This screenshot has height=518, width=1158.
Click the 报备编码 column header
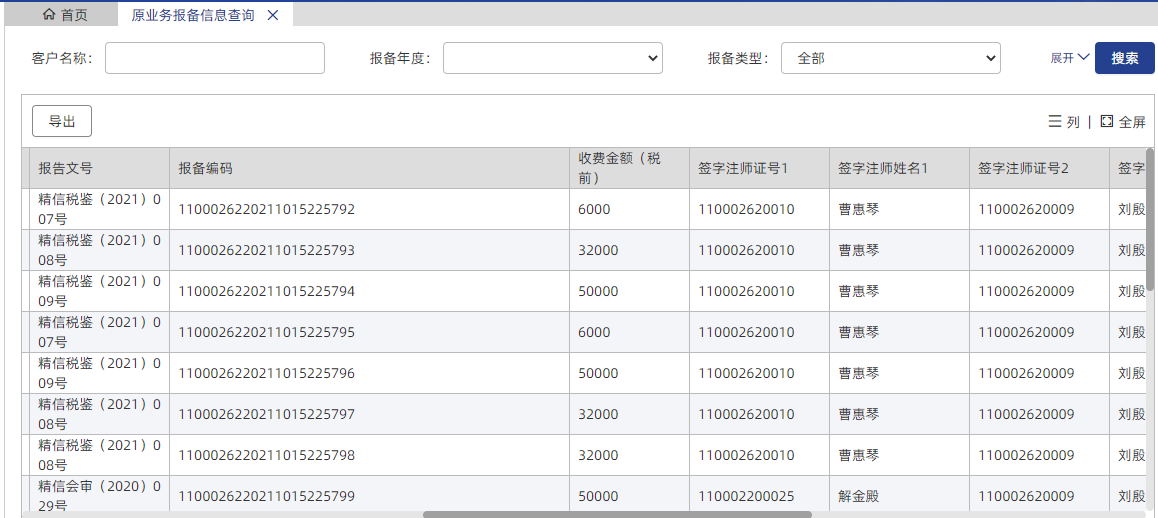[206, 168]
